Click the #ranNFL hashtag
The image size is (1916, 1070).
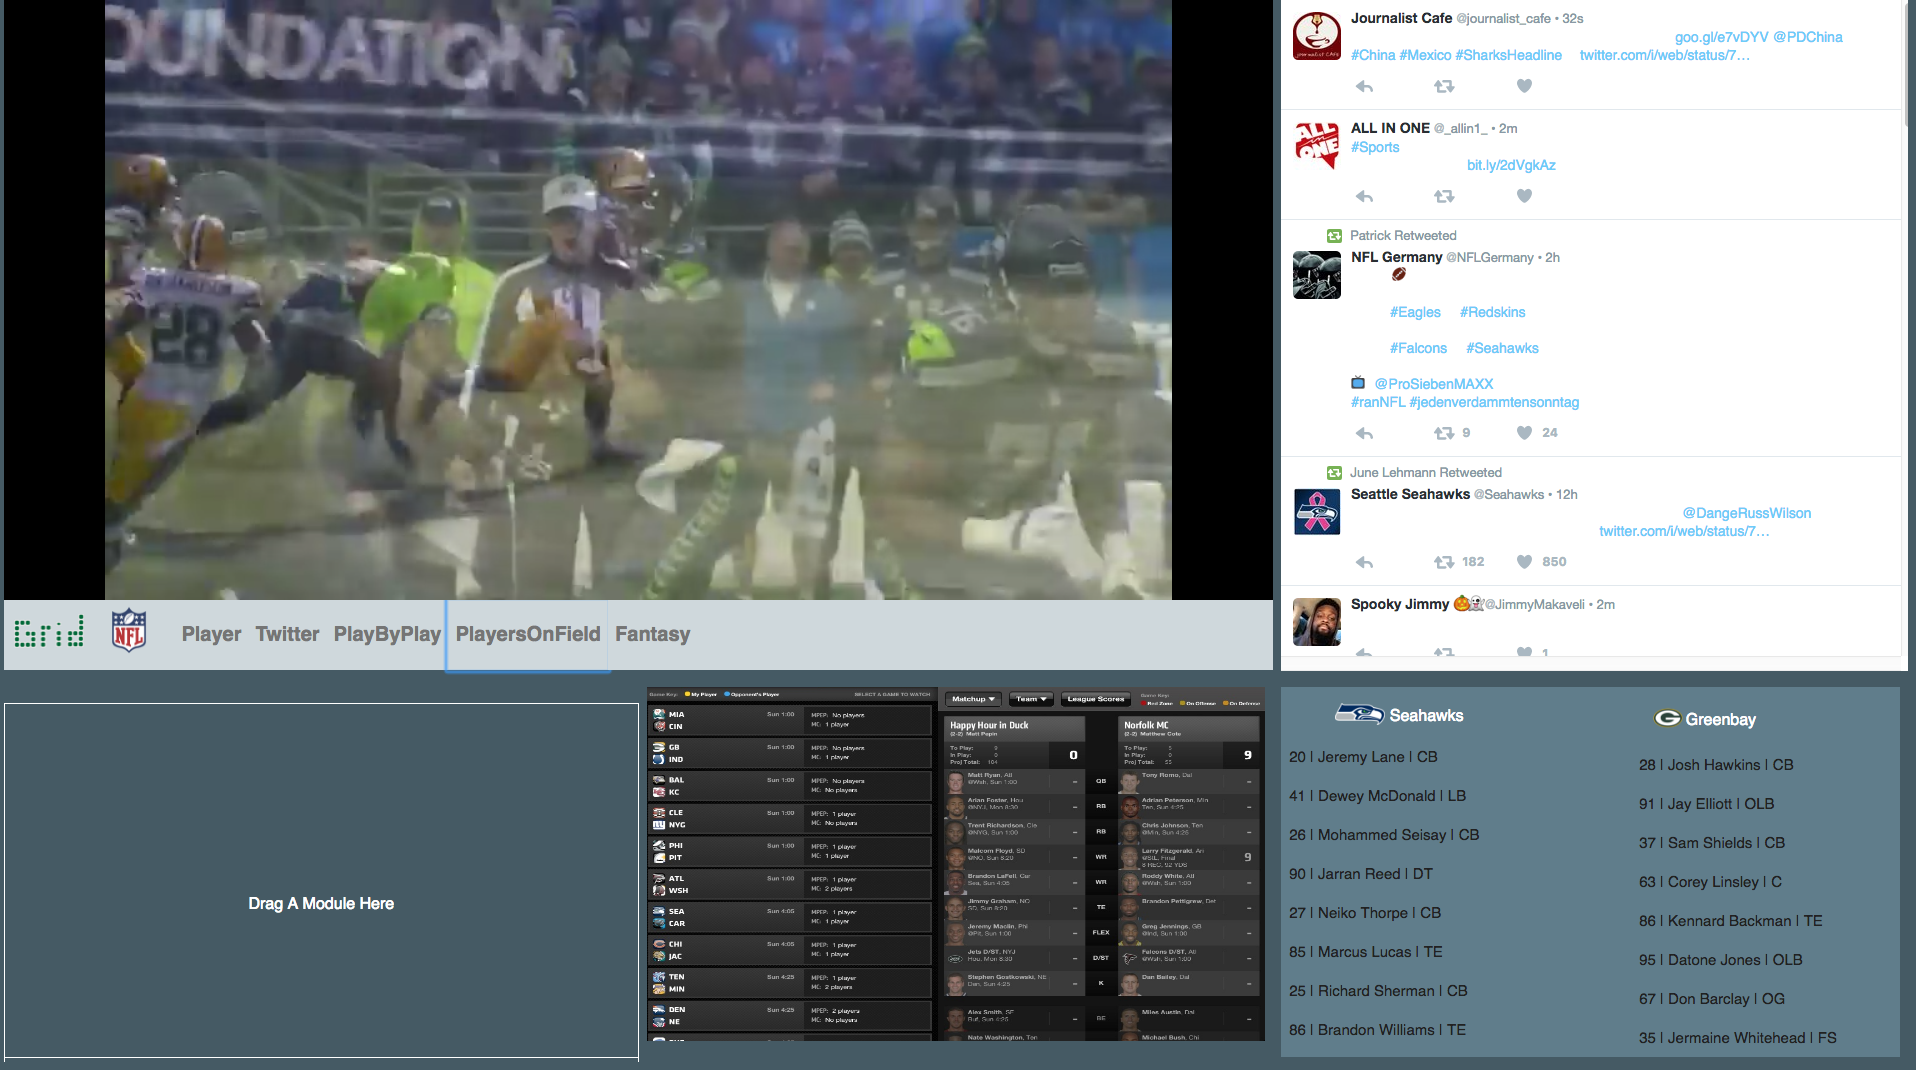1378,402
